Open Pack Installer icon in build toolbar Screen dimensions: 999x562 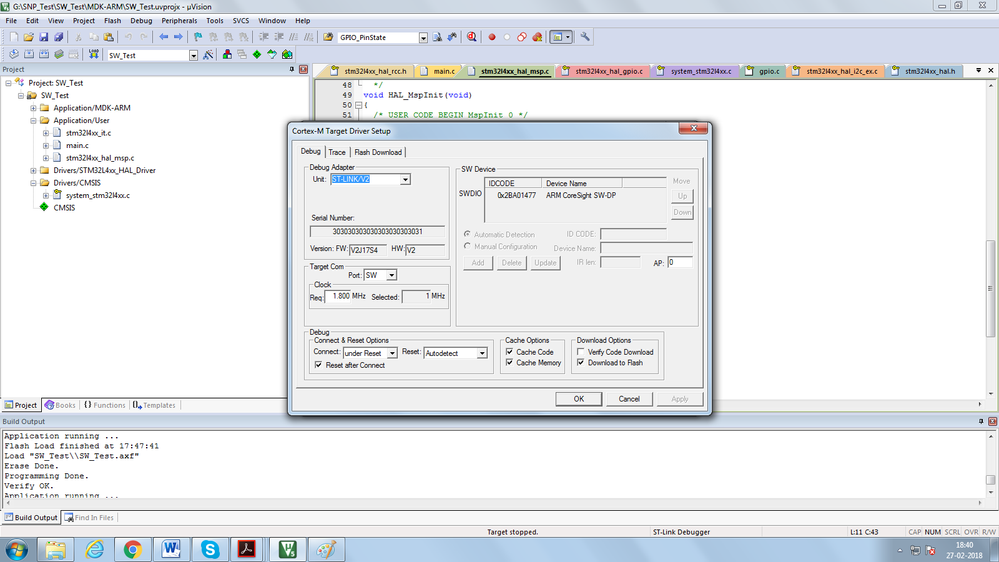[x=287, y=55]
